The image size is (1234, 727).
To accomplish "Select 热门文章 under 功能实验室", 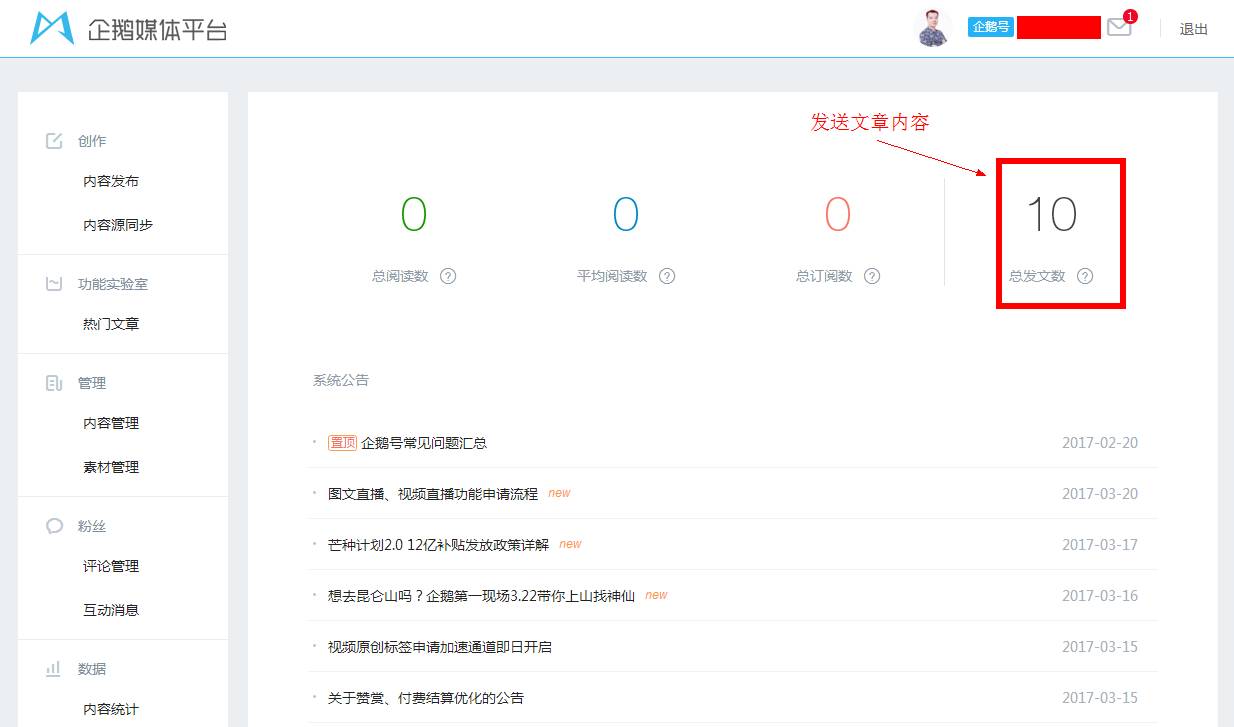I will pos(111,323).
